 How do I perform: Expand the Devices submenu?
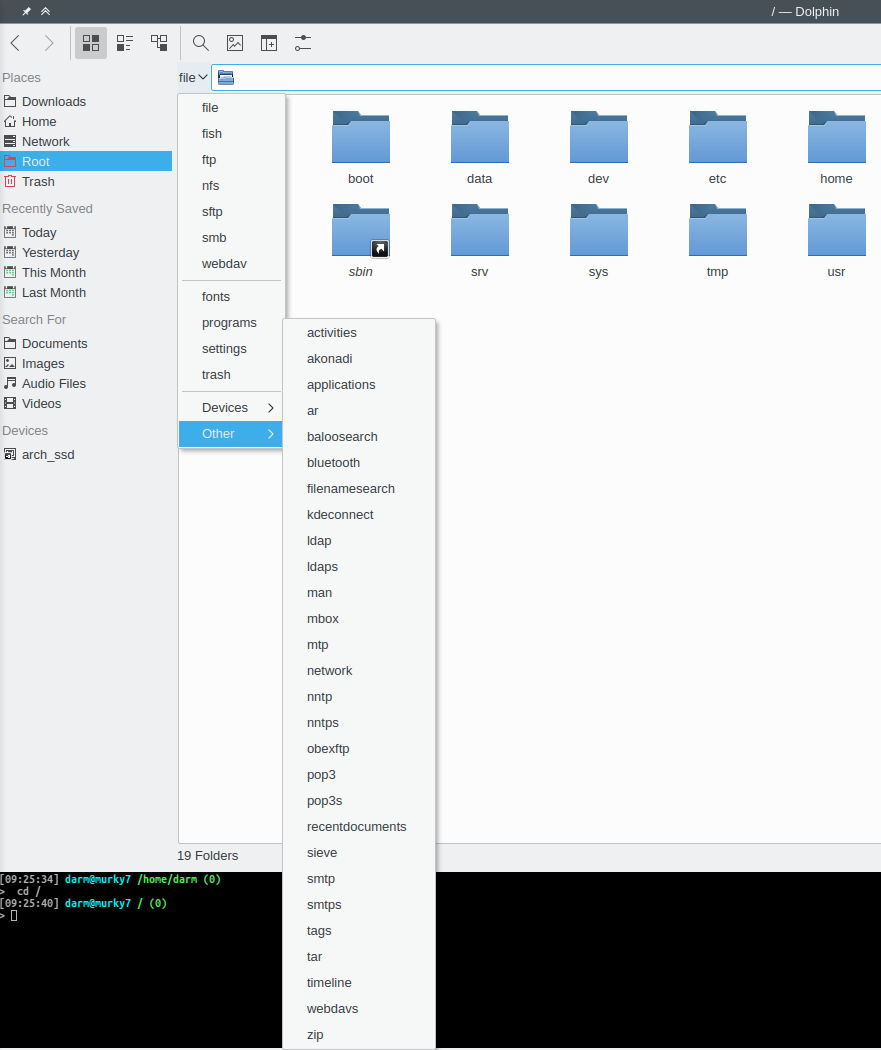tap(231, 408)
